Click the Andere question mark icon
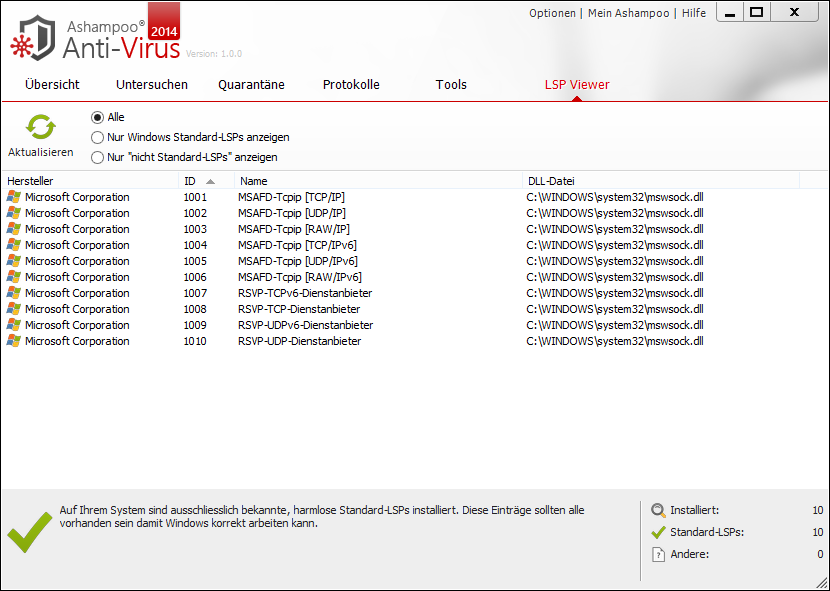 (x=658, y=554)
